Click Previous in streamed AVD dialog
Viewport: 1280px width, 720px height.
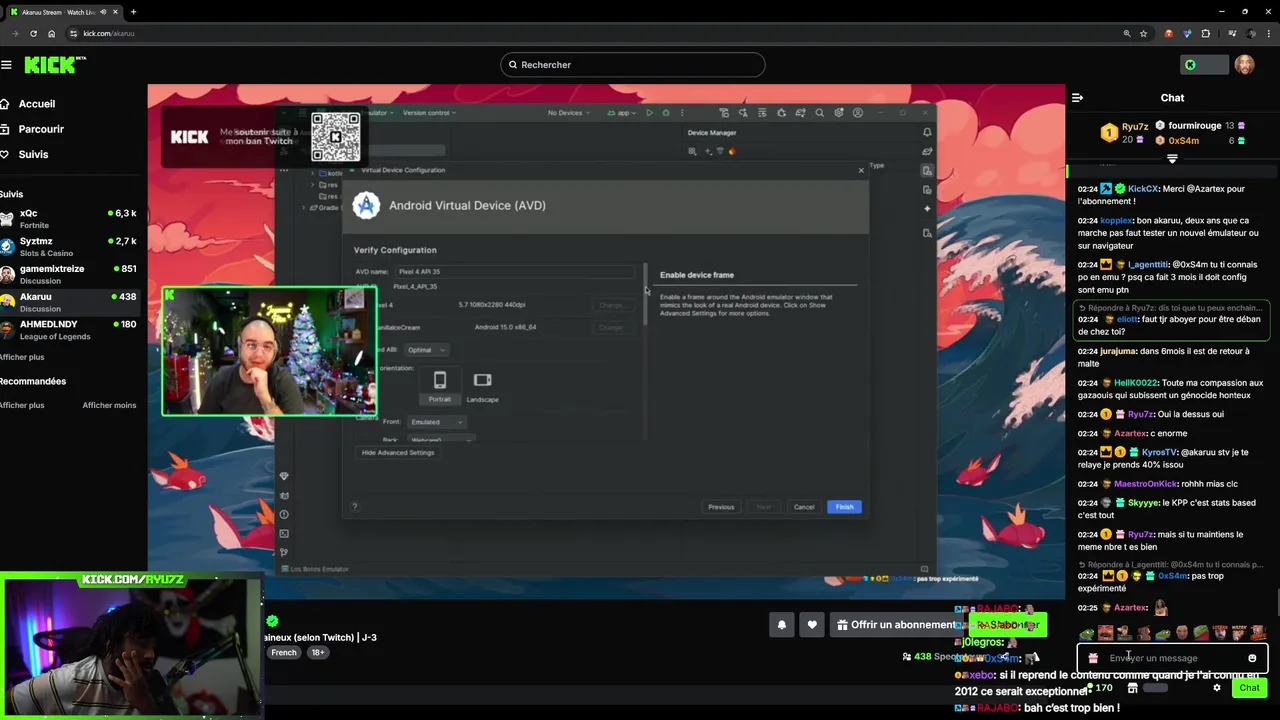pos(721,507)
